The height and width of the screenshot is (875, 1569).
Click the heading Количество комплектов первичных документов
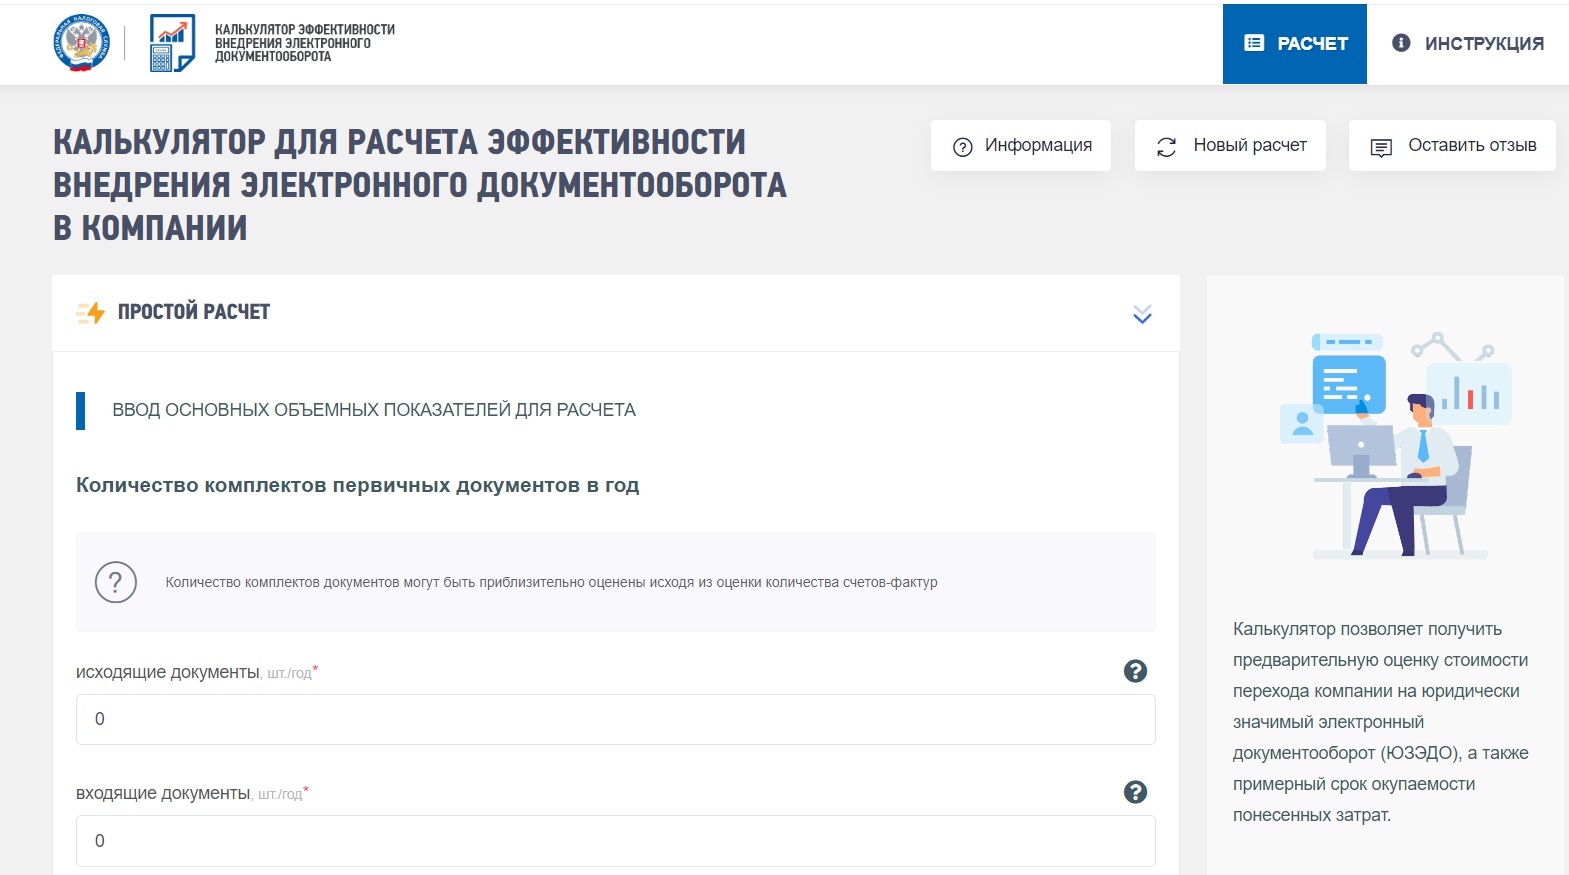click(x=358, y=485)
